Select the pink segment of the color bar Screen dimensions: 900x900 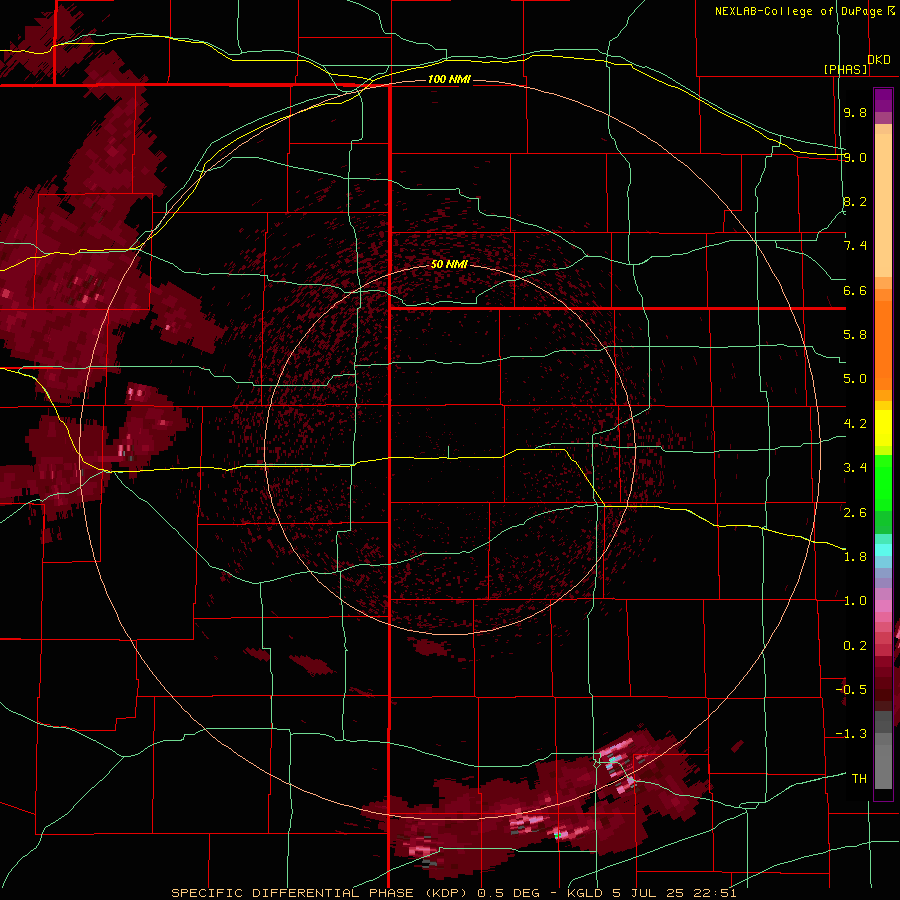883,606
